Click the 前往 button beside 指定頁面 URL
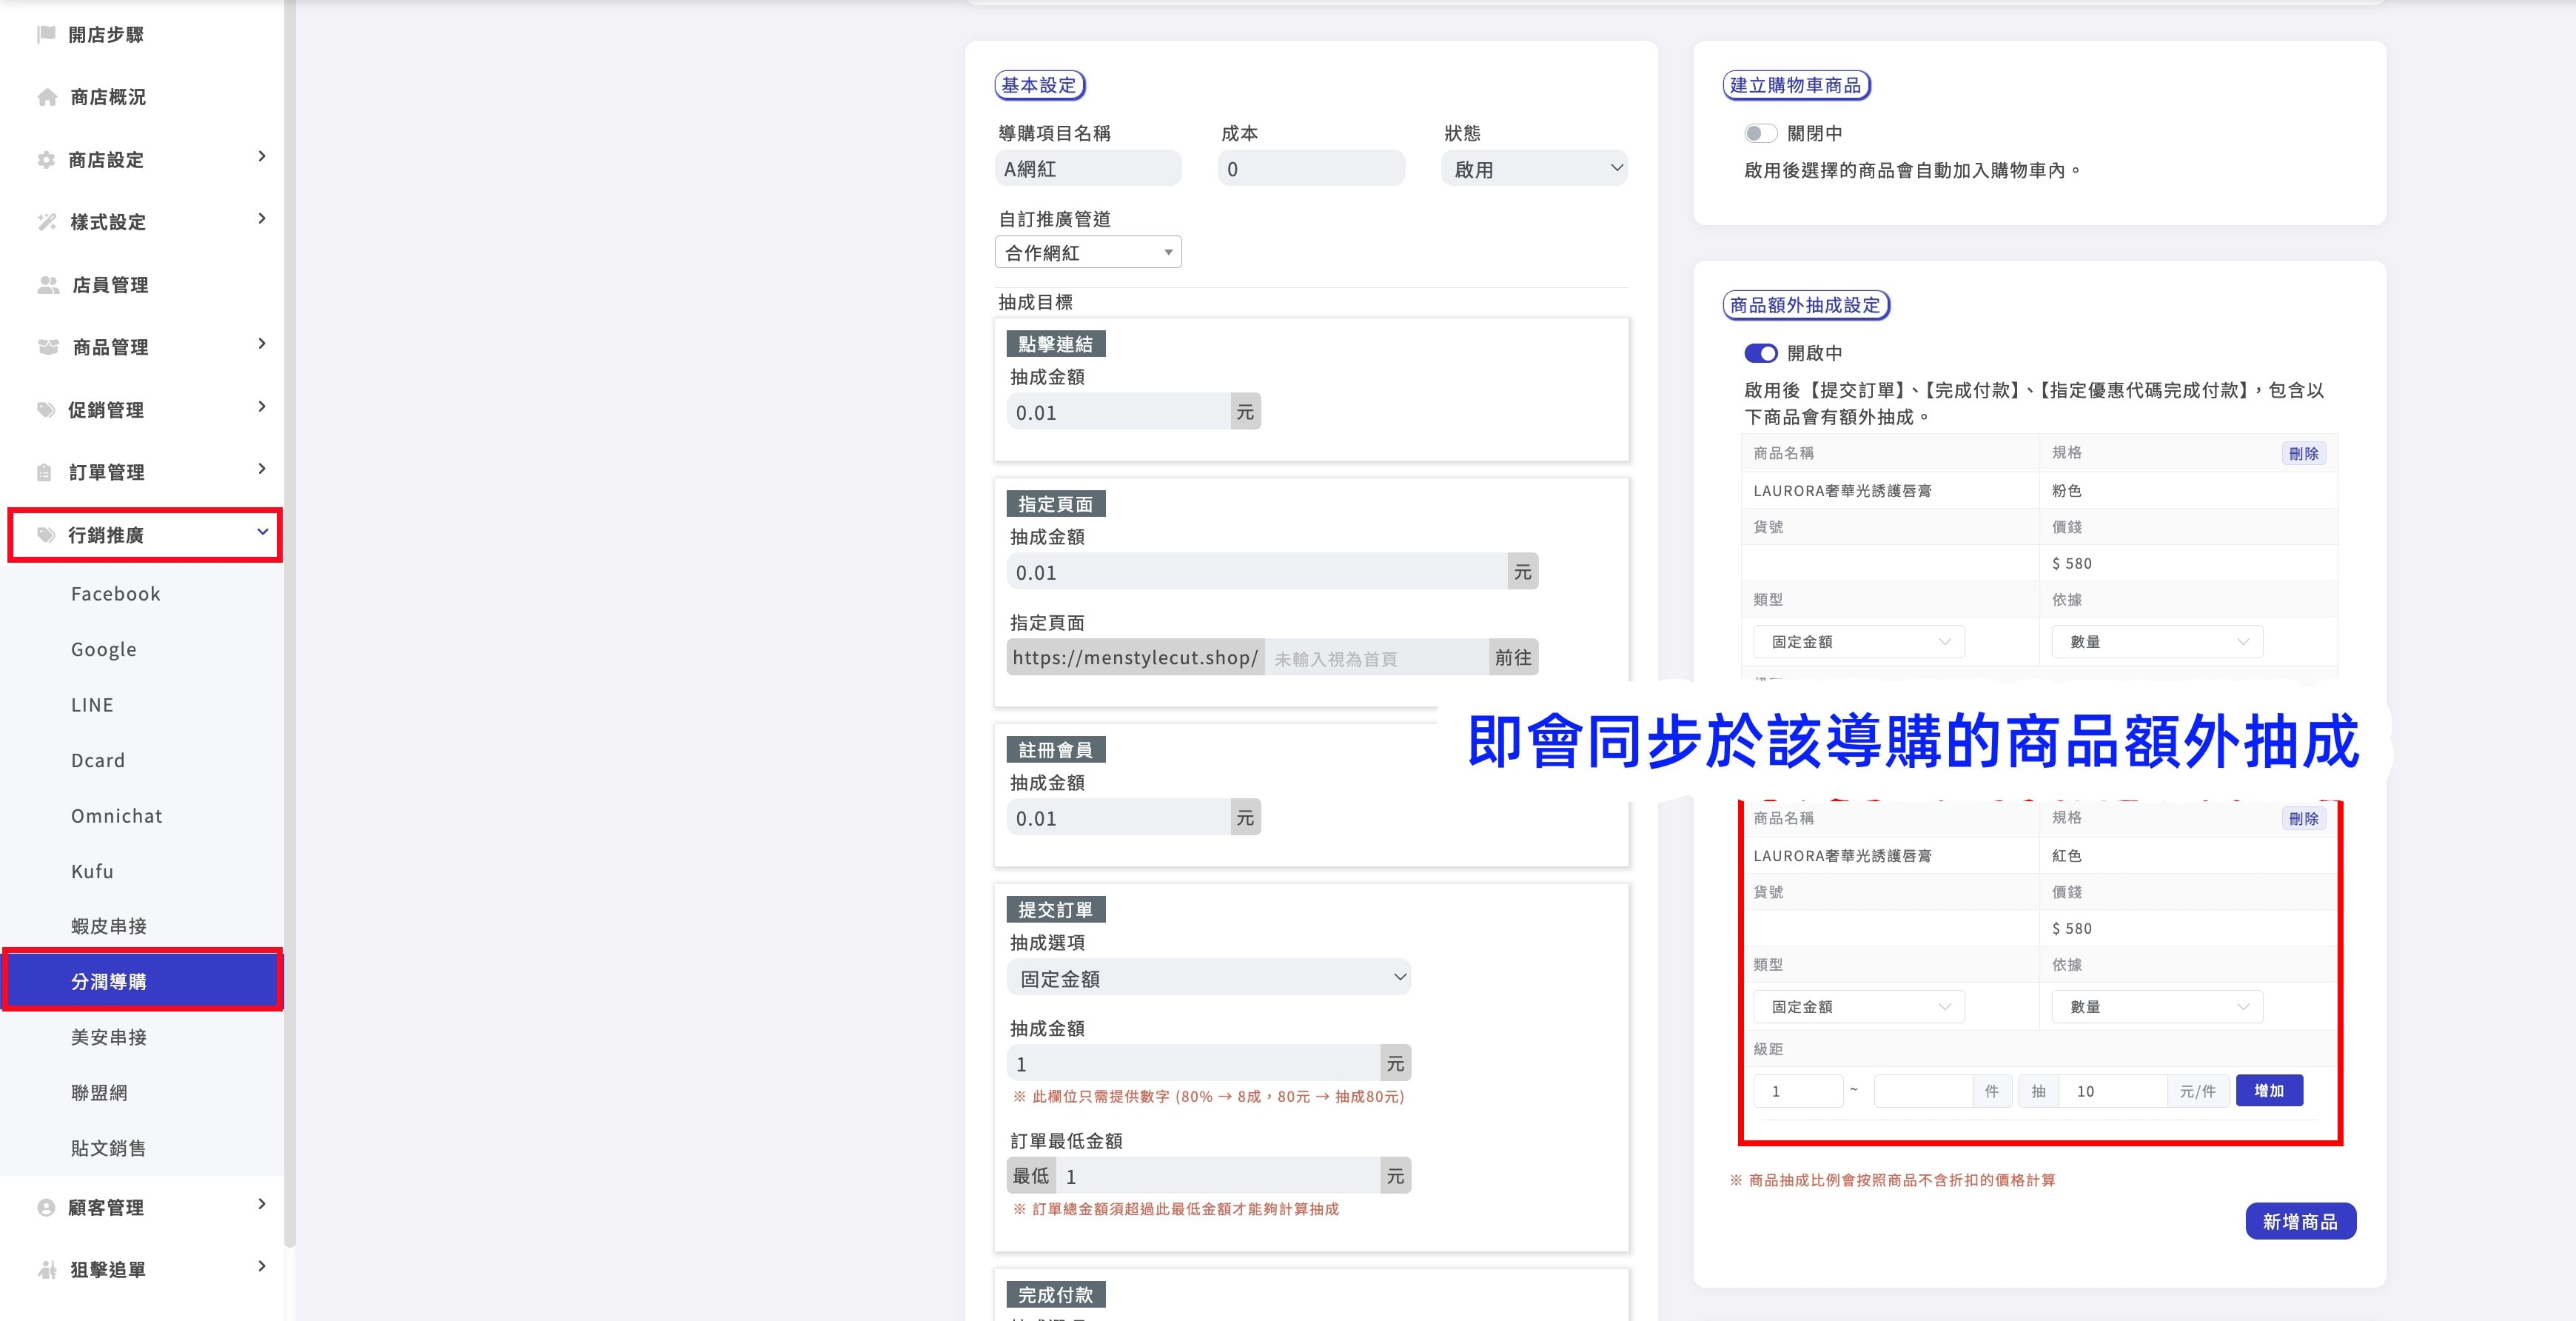This screenshot has height=1321, width=2576. click(x=1512, y=657)
